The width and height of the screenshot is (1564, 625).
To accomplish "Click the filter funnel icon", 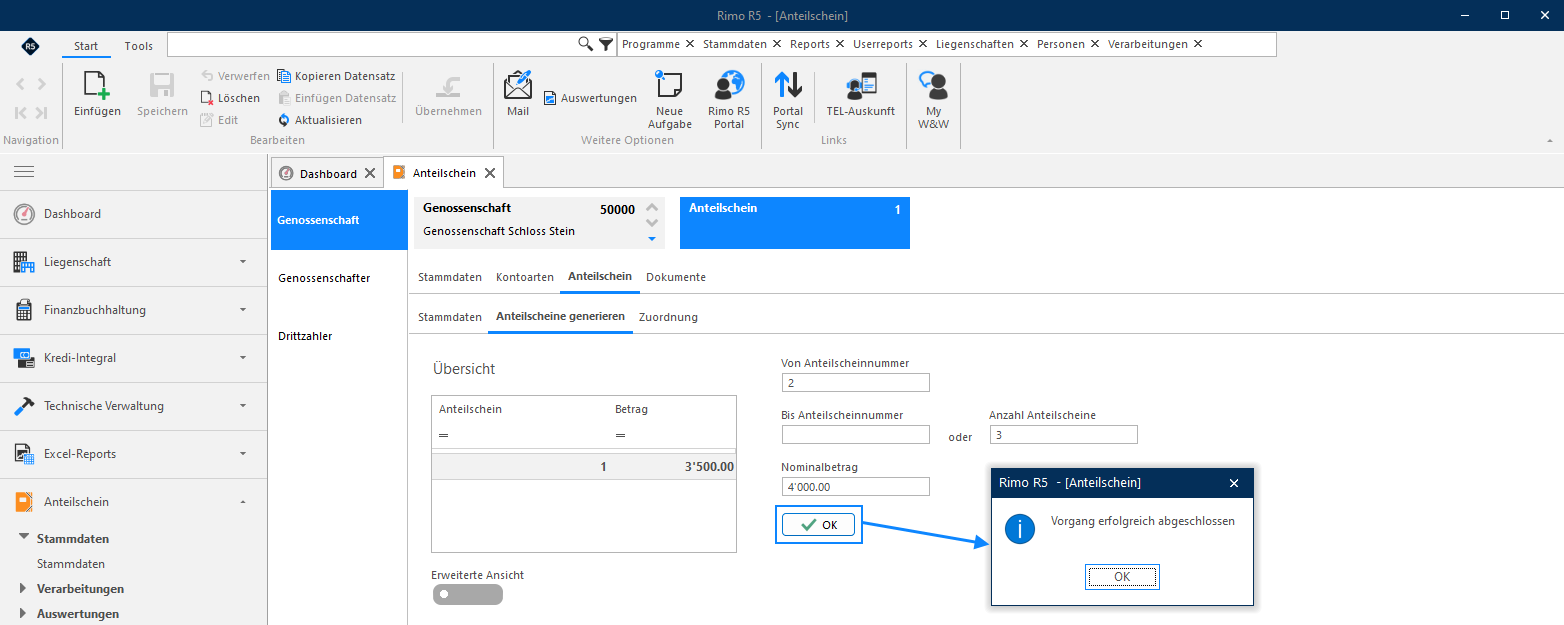I will [606, 44].
